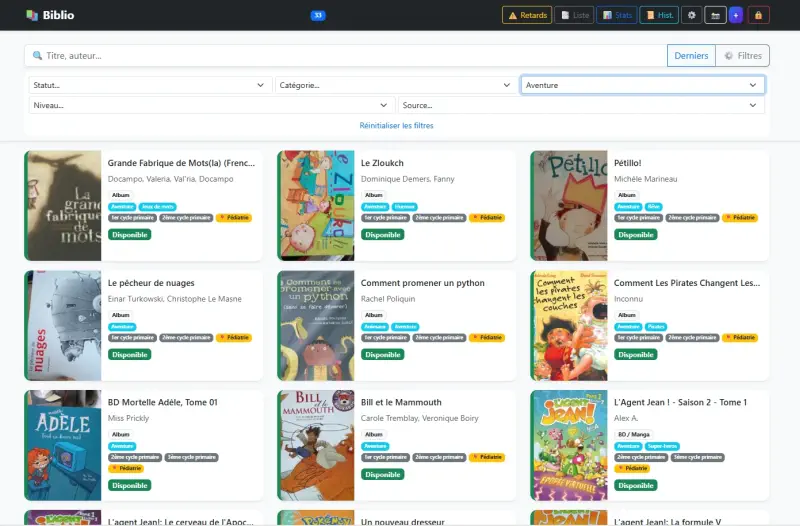Click the padlock icon button
This screenshot has width=800, height=526.
(758, 15)
